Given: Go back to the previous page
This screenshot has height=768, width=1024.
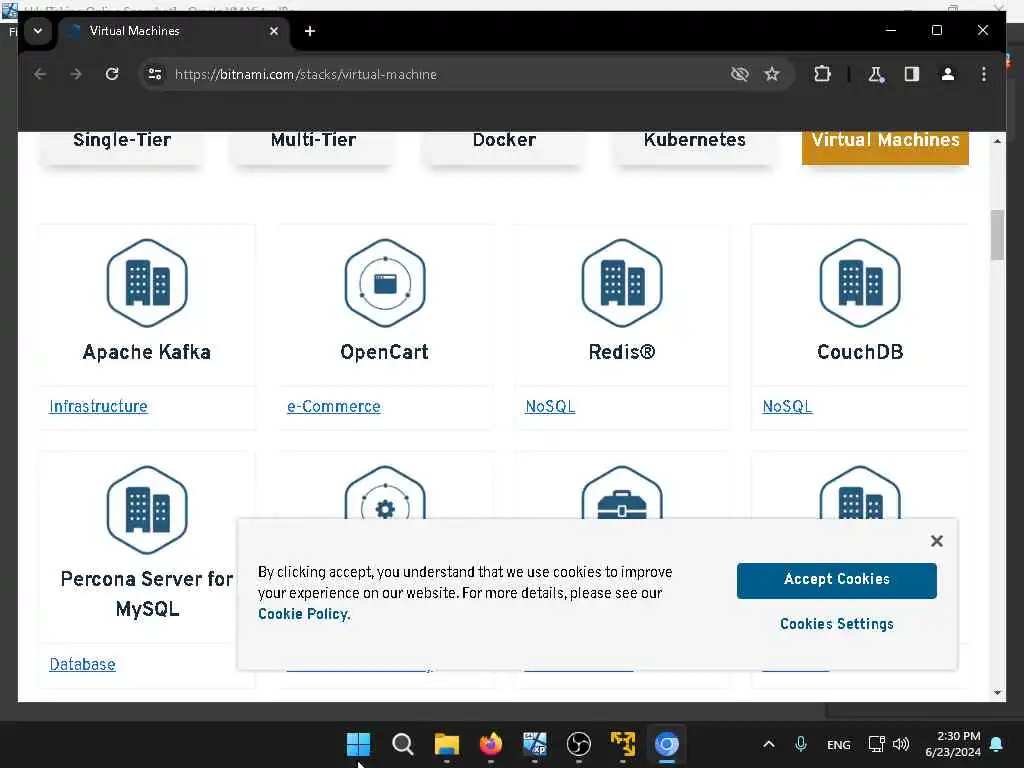Looking at the screenshot, I should tap(40, 74).
